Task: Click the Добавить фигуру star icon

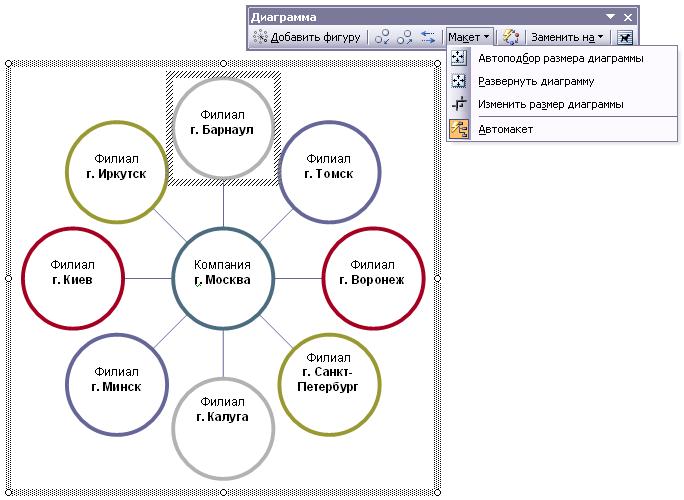Action: pyautogui.click(x=260, y=37)
